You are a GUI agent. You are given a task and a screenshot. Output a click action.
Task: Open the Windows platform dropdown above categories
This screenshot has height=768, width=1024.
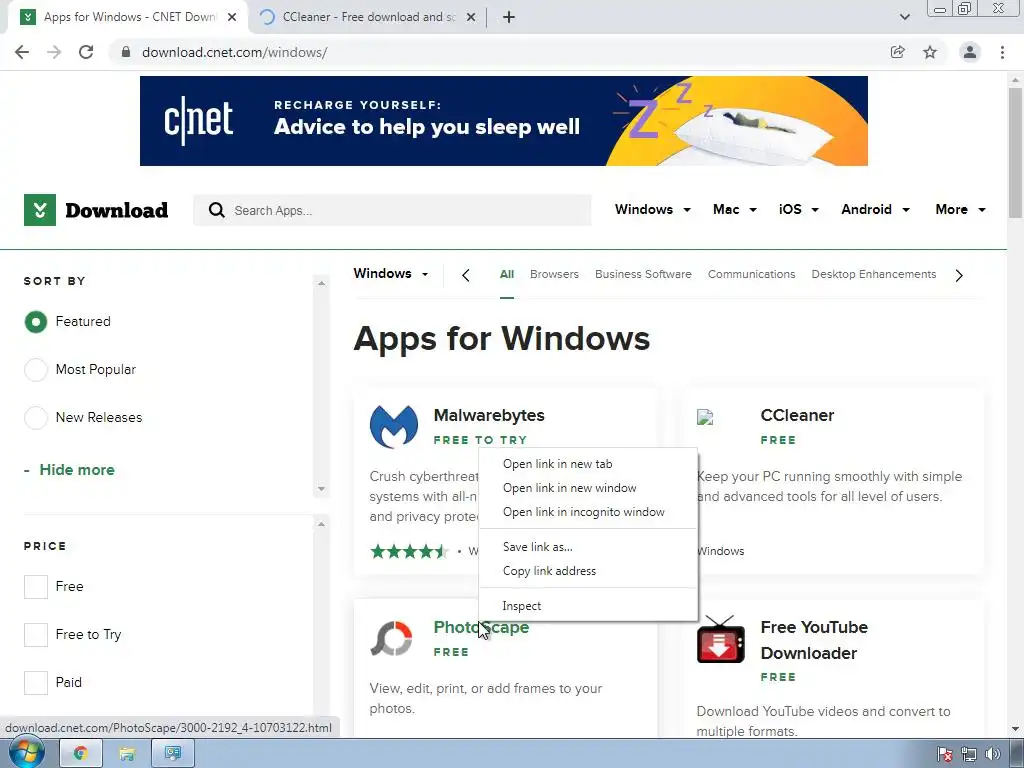(391, 274)
